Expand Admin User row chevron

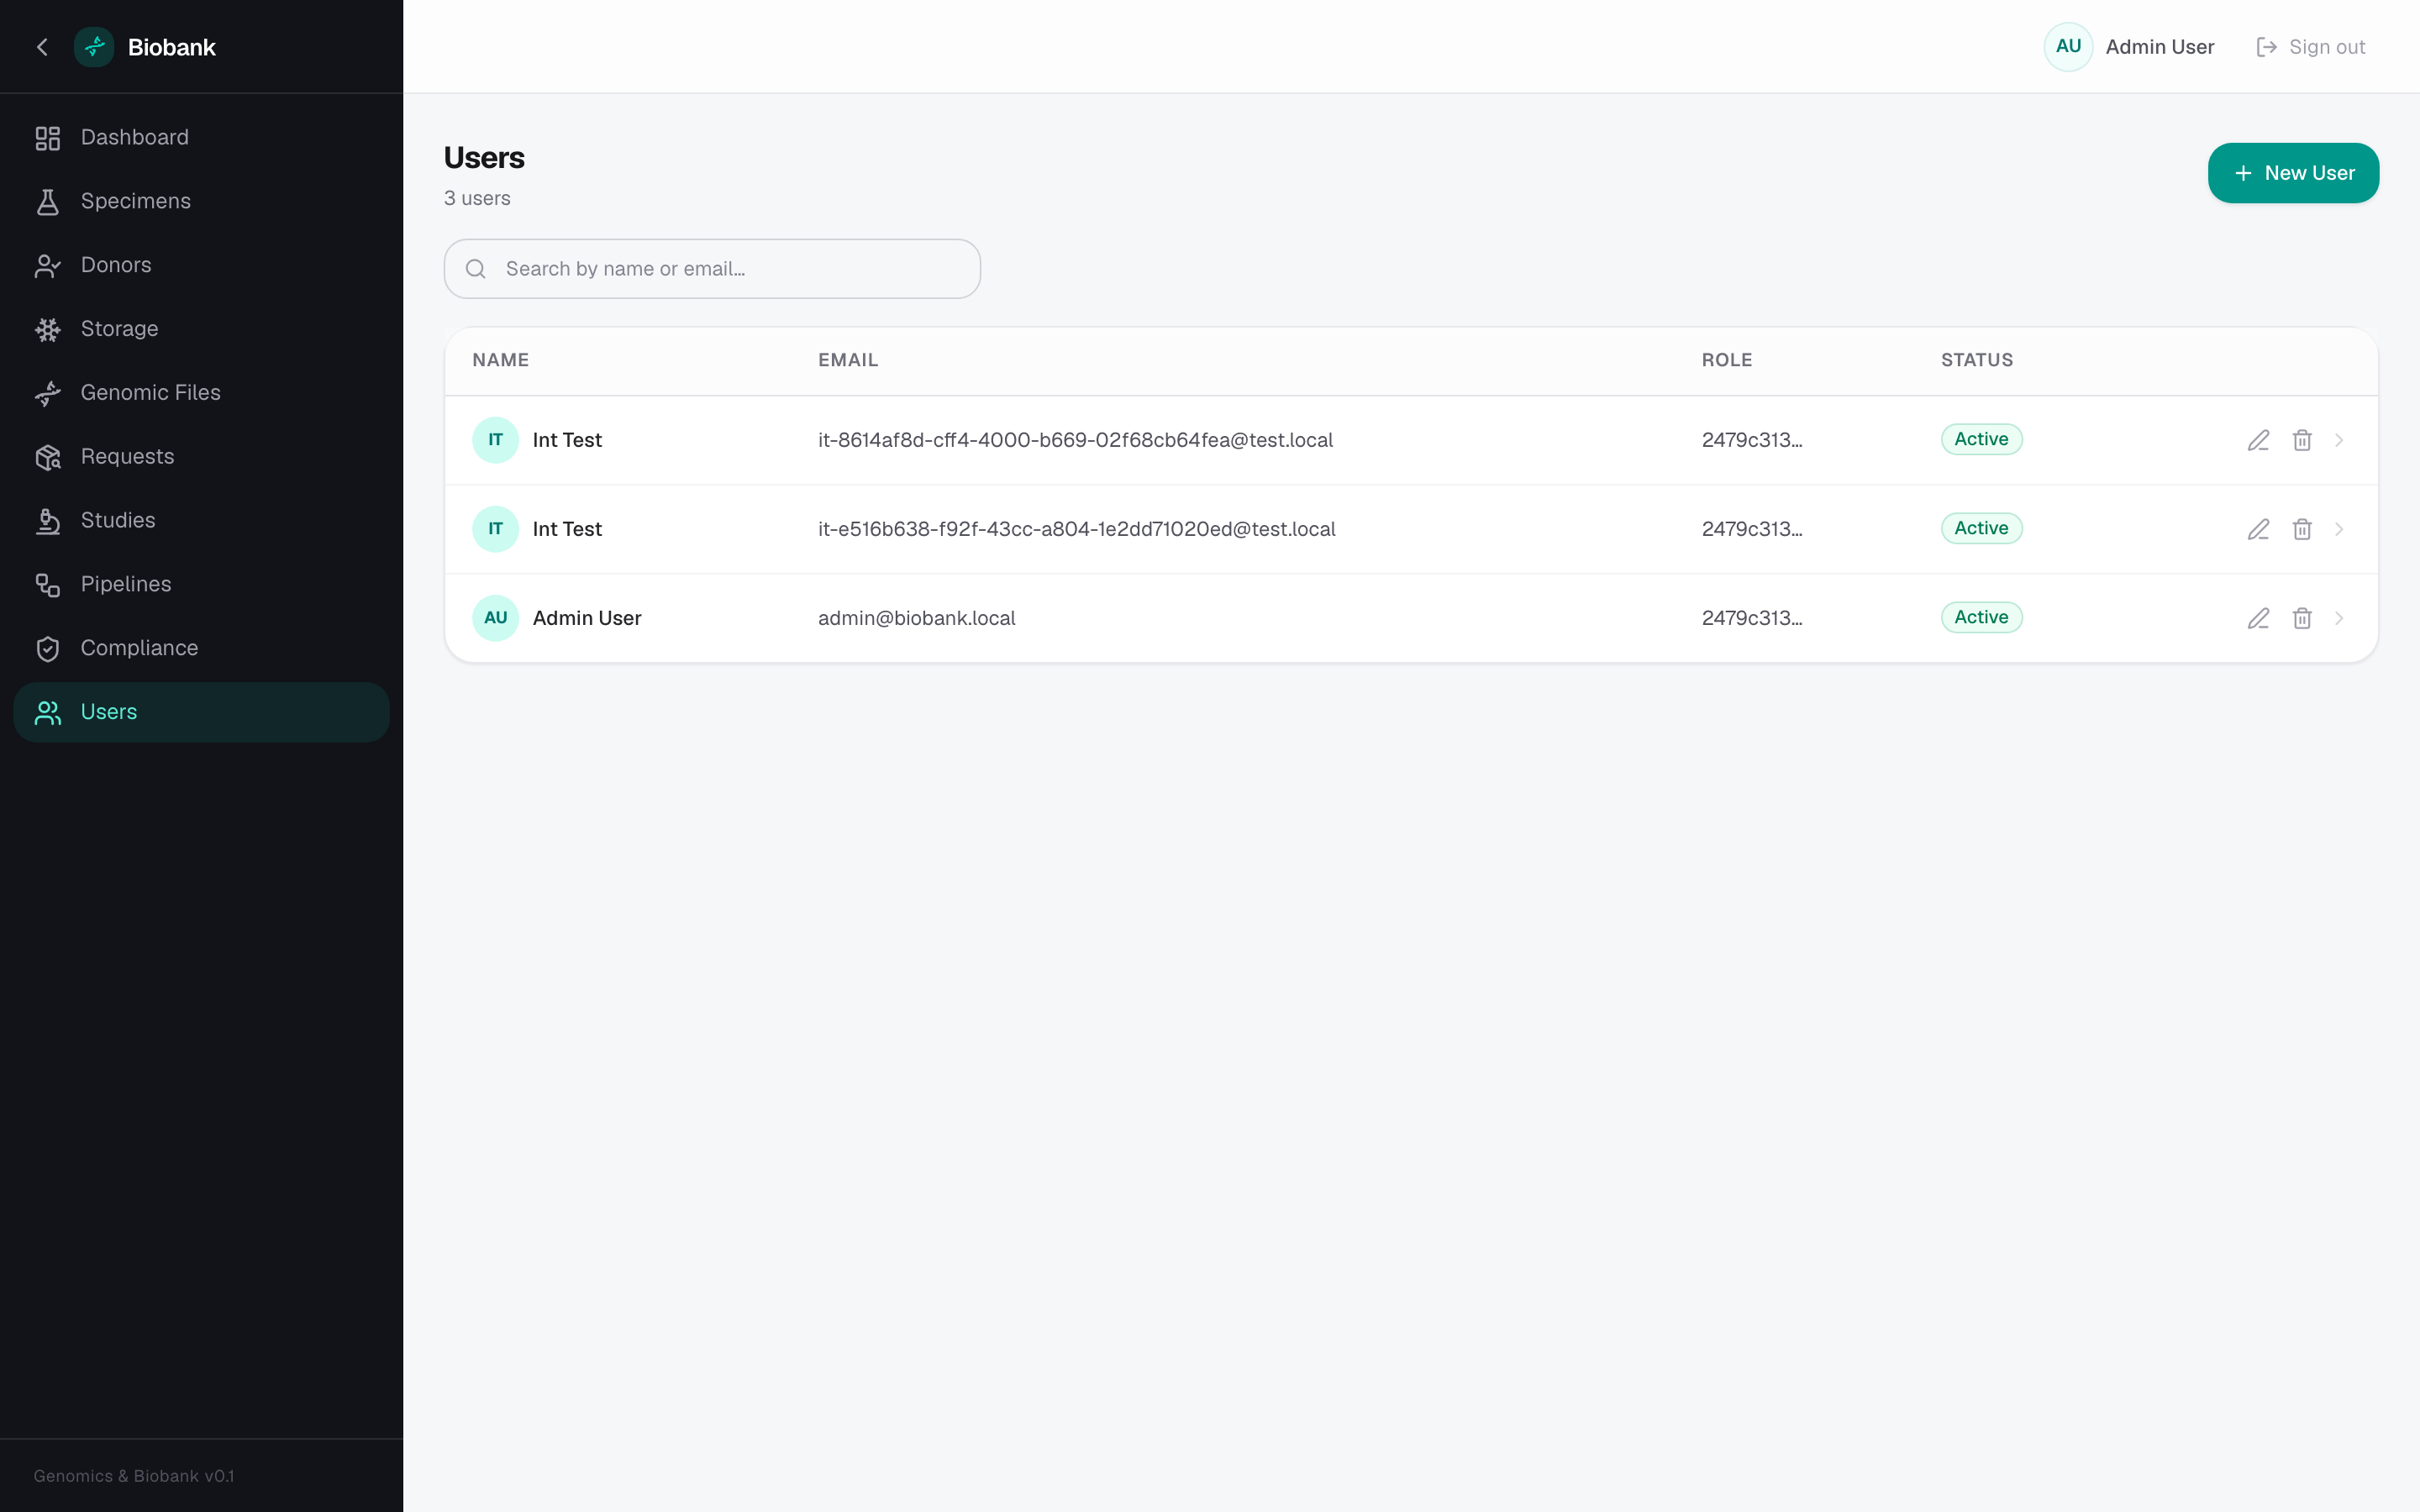2339,618
